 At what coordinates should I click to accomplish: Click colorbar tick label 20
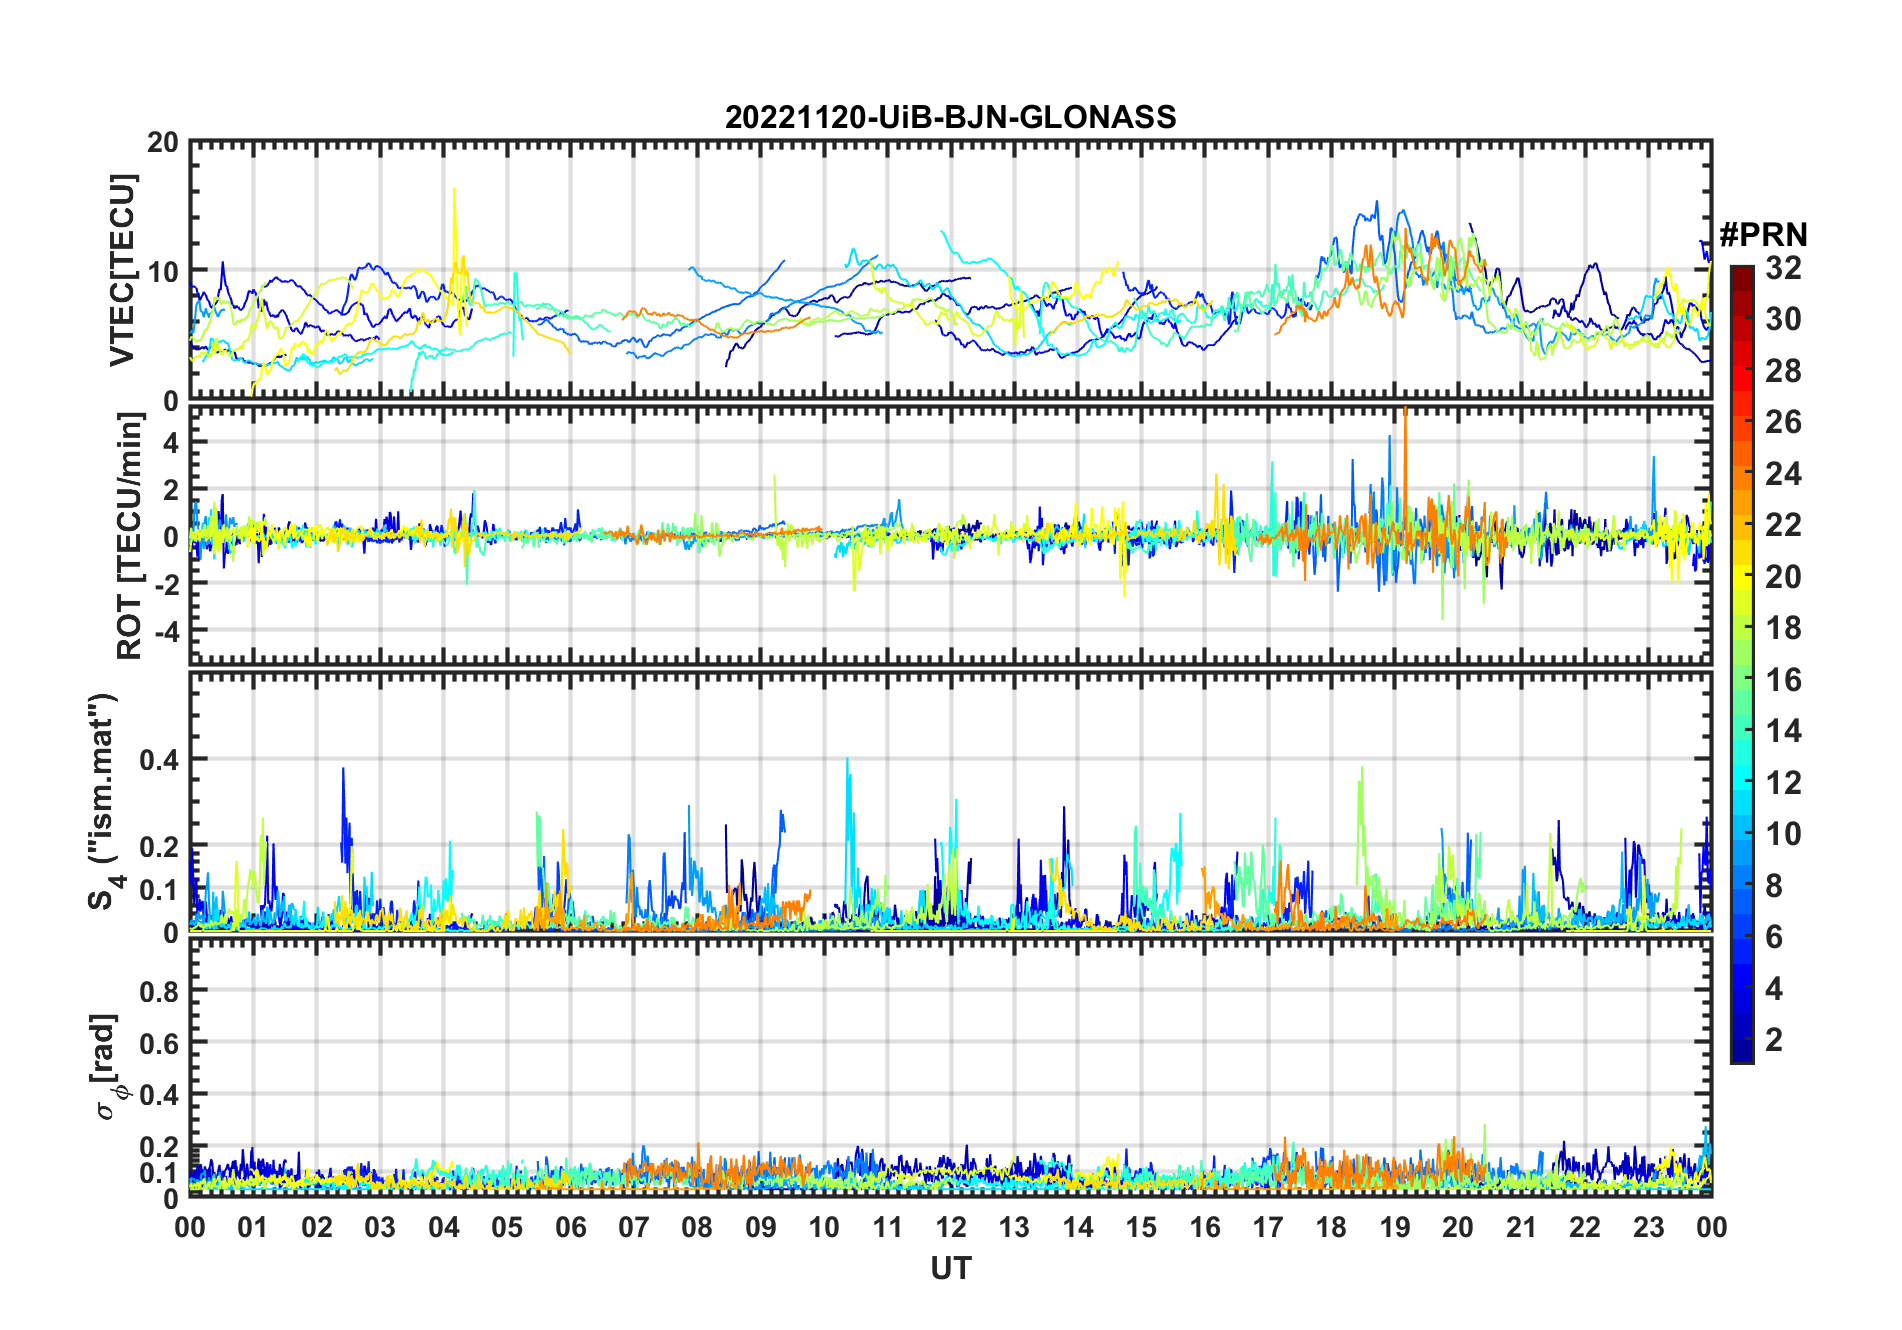point(1783,577)
